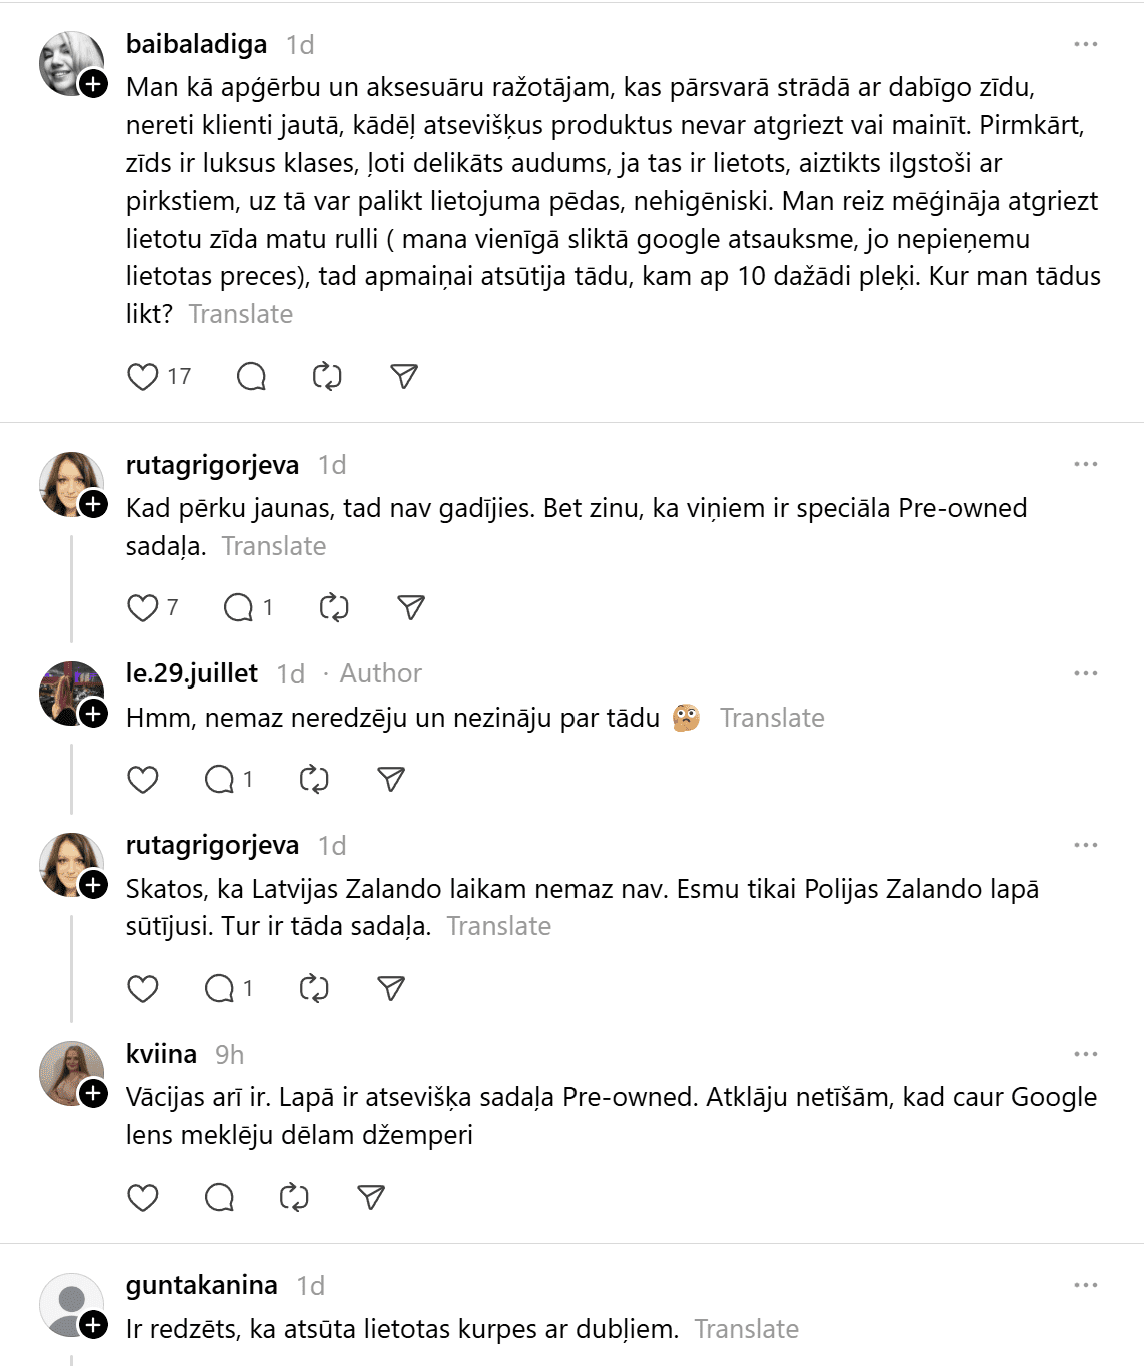Viewport: 1144px width, 1366px height.
Task: Reply to baibaladiga's comment
Action: (251, 377)
